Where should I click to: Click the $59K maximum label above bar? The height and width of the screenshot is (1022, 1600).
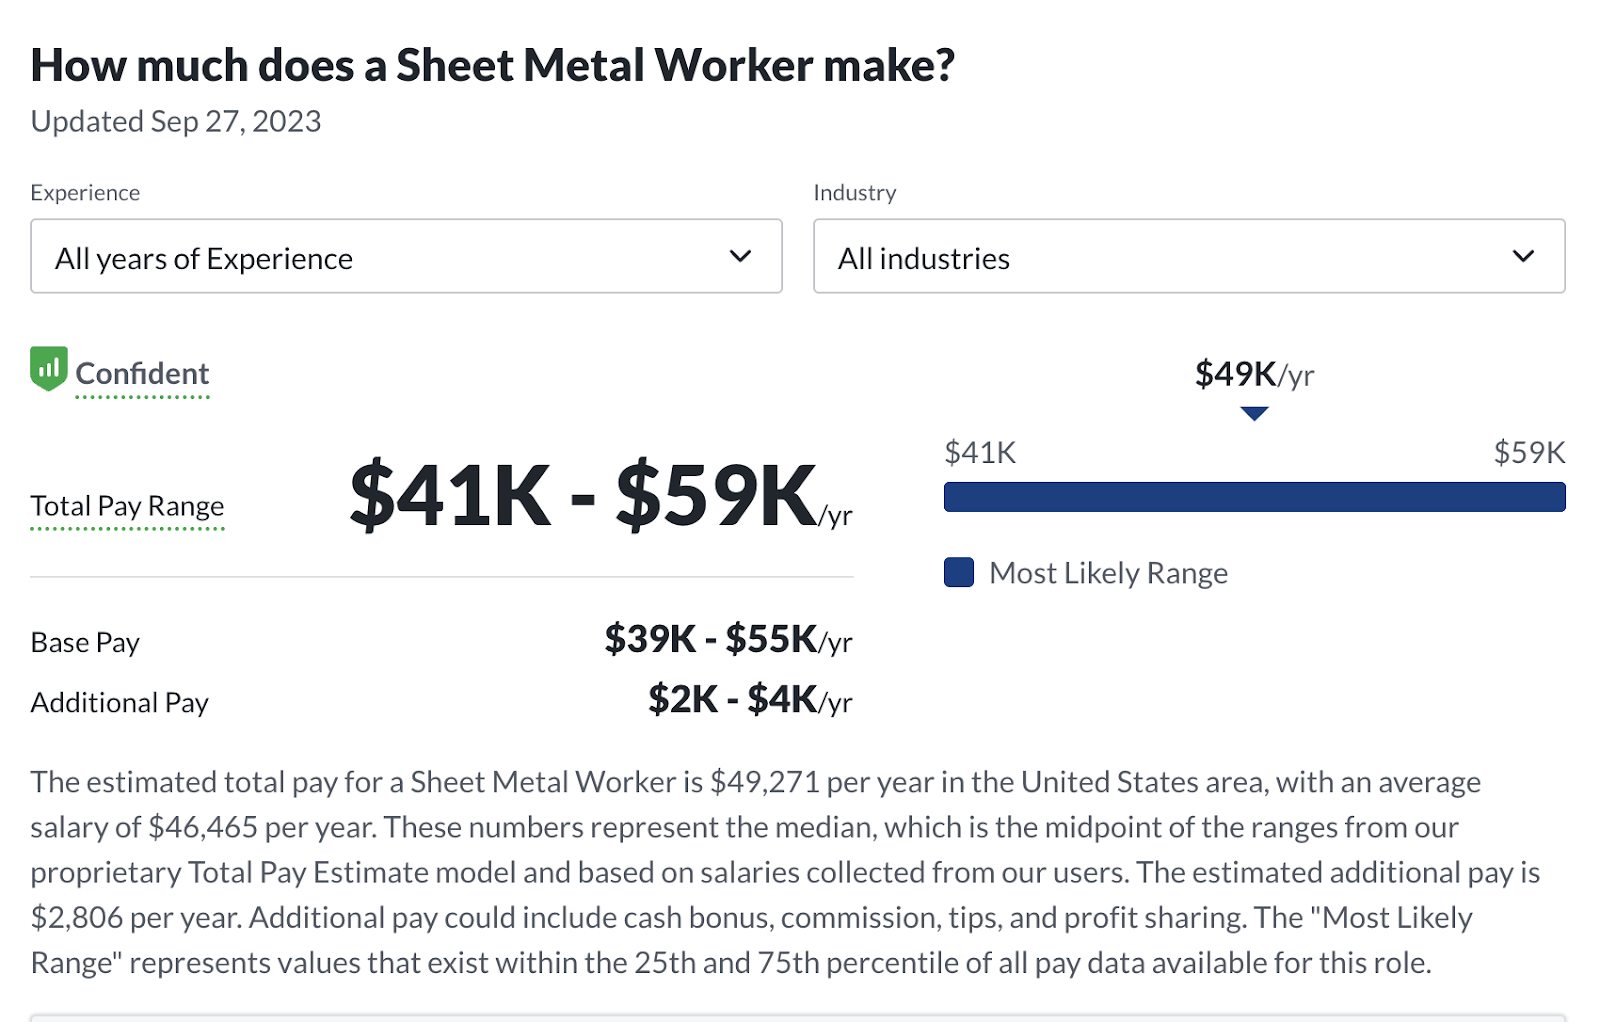pos(1529,453)
